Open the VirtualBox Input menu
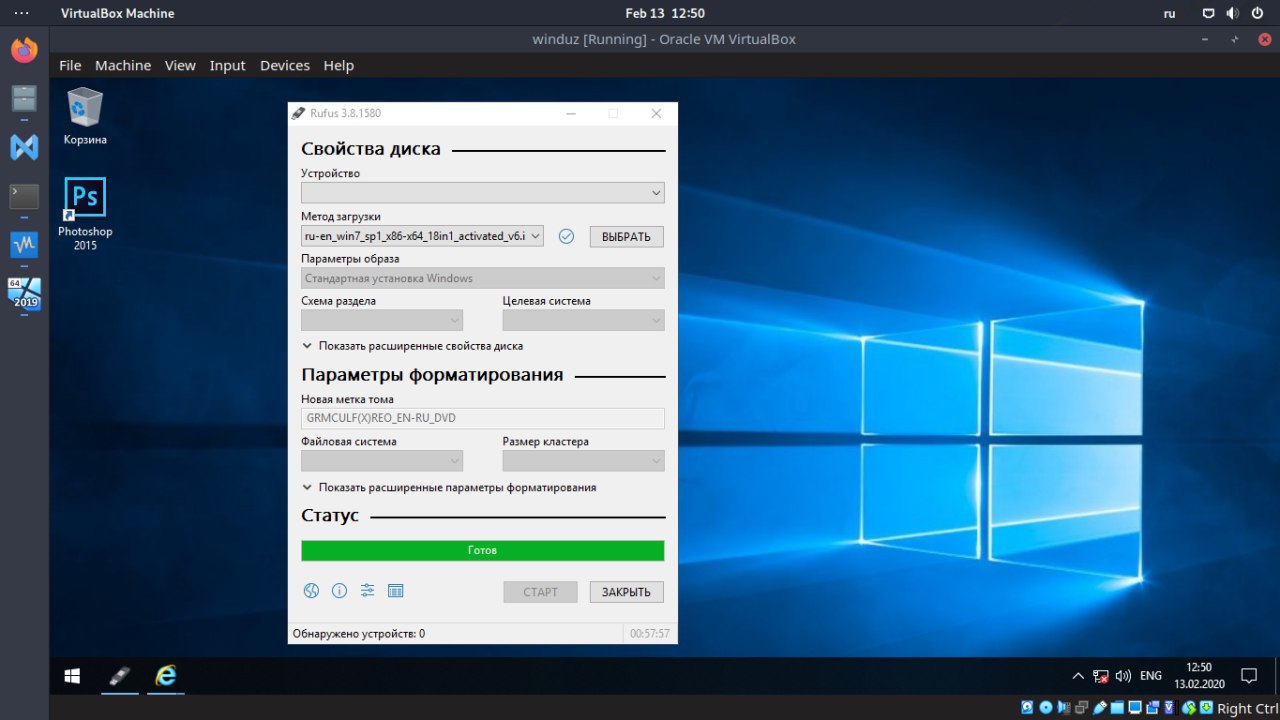The height and width of the screenshot is (720, 1280). (x=227, y=65)
